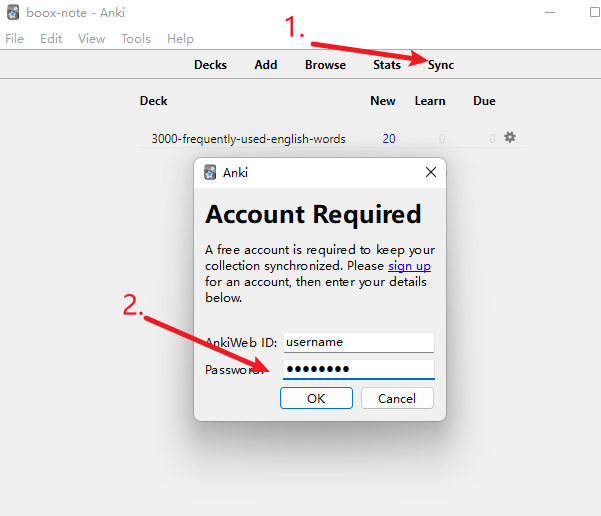Click the new card count 20
The image size is (601, 516).
point(389,138)
